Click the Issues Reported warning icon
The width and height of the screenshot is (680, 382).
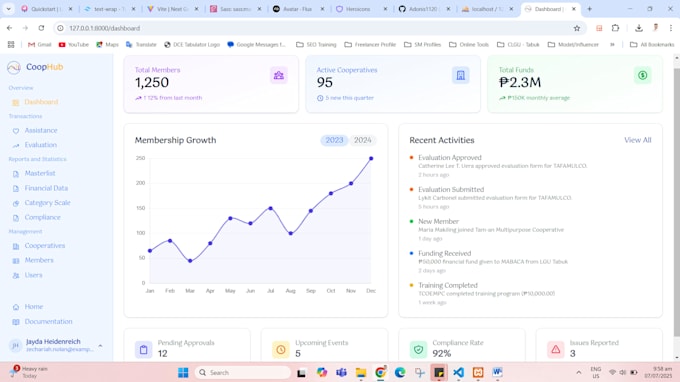(x=556, y=349)
